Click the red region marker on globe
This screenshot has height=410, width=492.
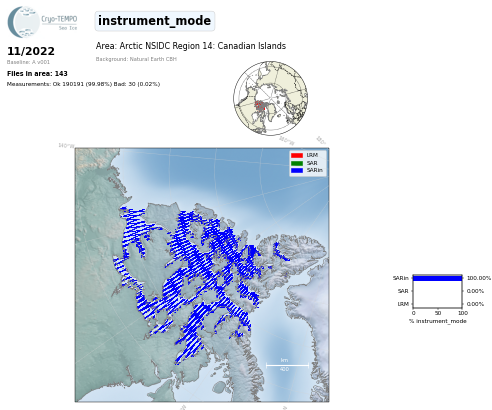click(x=260, y=106)
